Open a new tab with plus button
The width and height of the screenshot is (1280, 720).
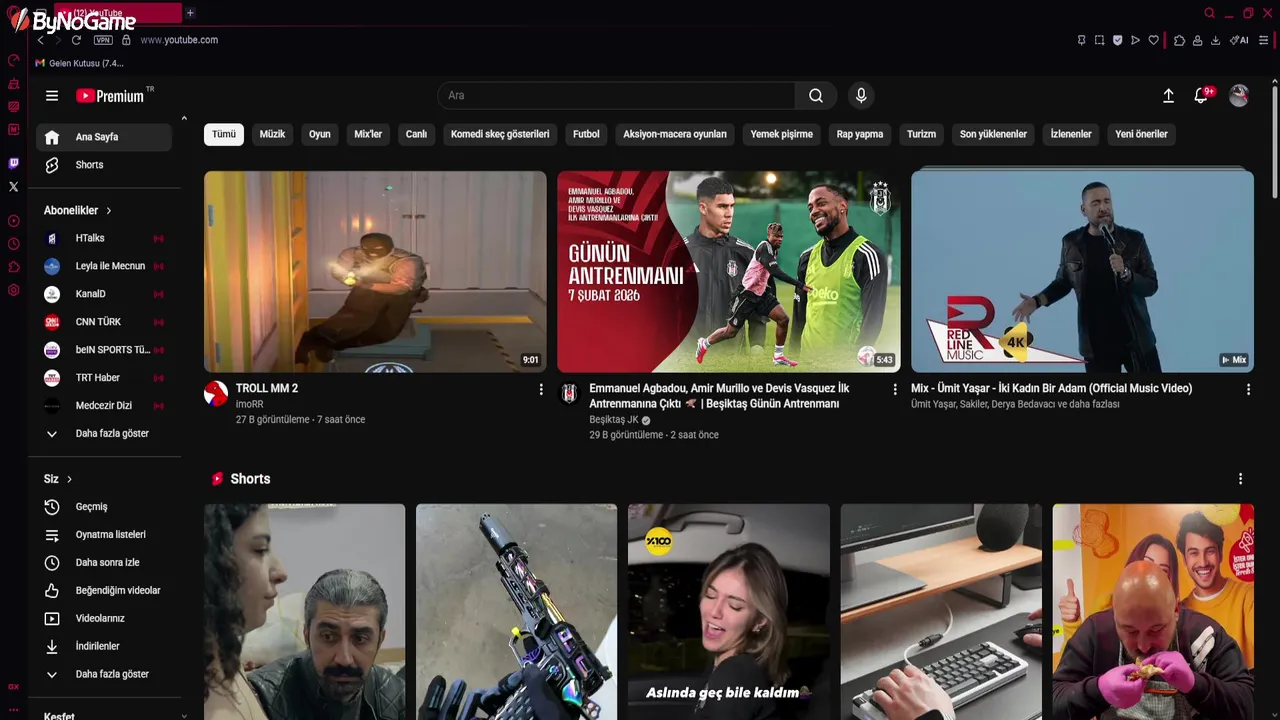point(190,13)
